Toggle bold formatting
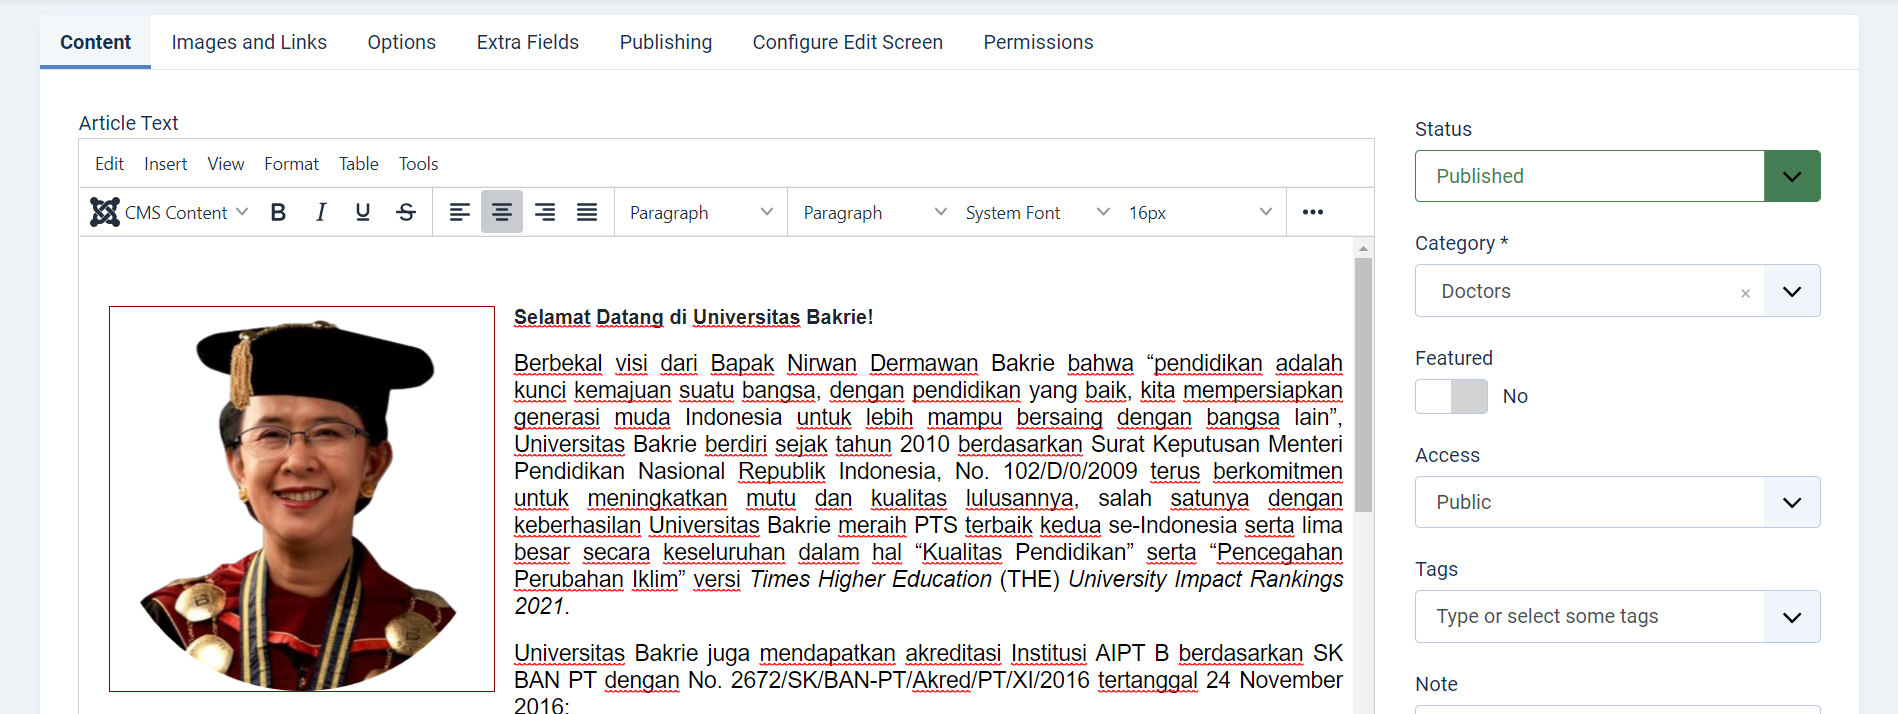Image resolution: width=1898 pixels, height=714 pixels. pyautogui.click(x=278, y=212)
